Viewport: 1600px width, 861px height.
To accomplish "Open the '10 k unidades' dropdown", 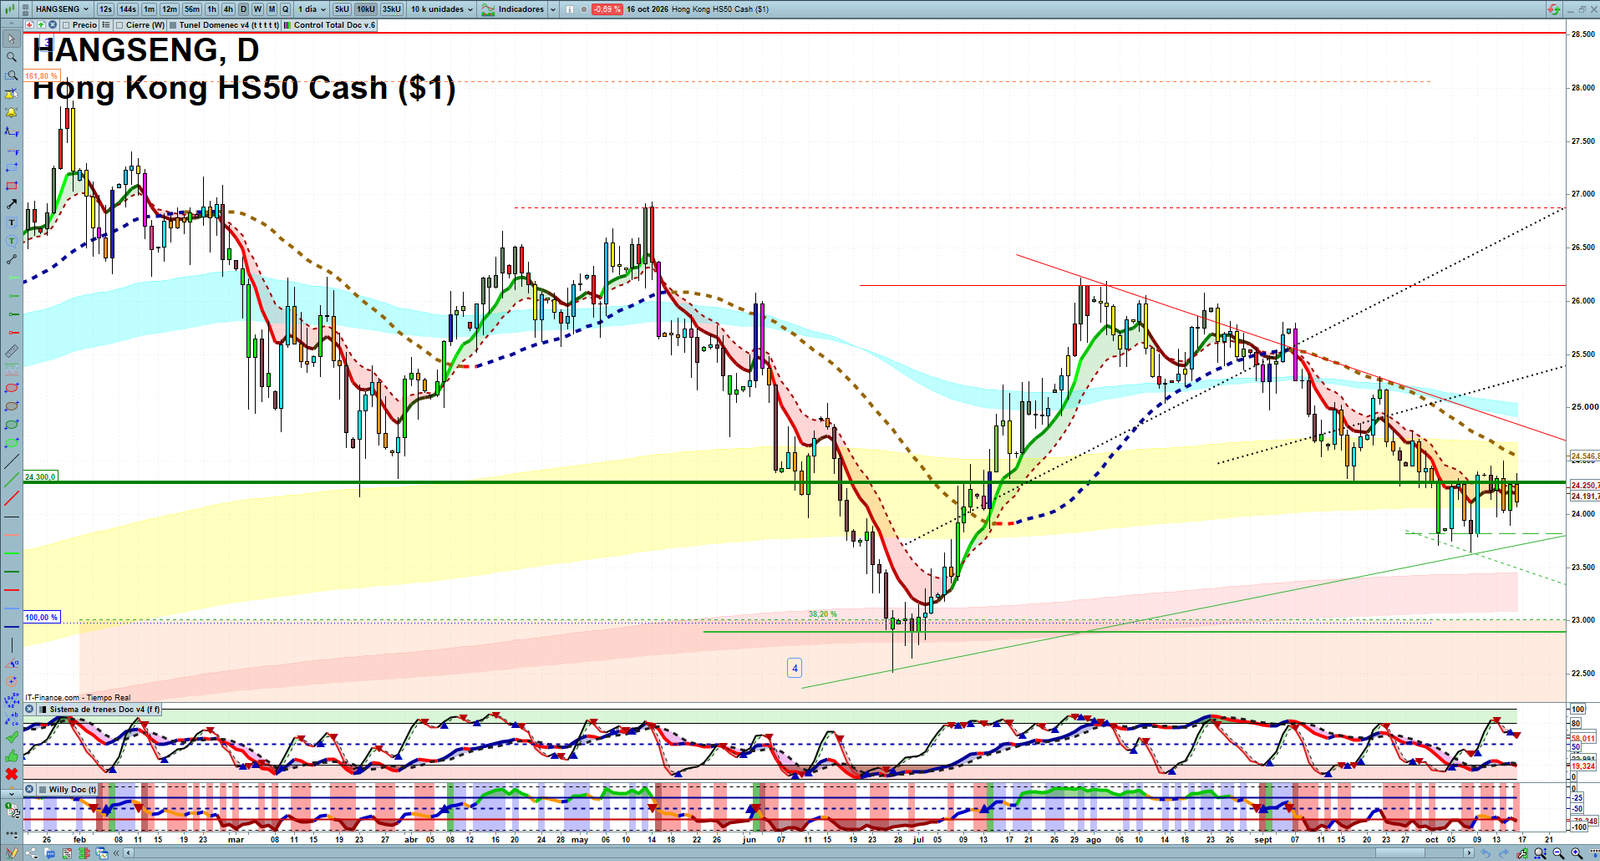I will coord(441,9).
